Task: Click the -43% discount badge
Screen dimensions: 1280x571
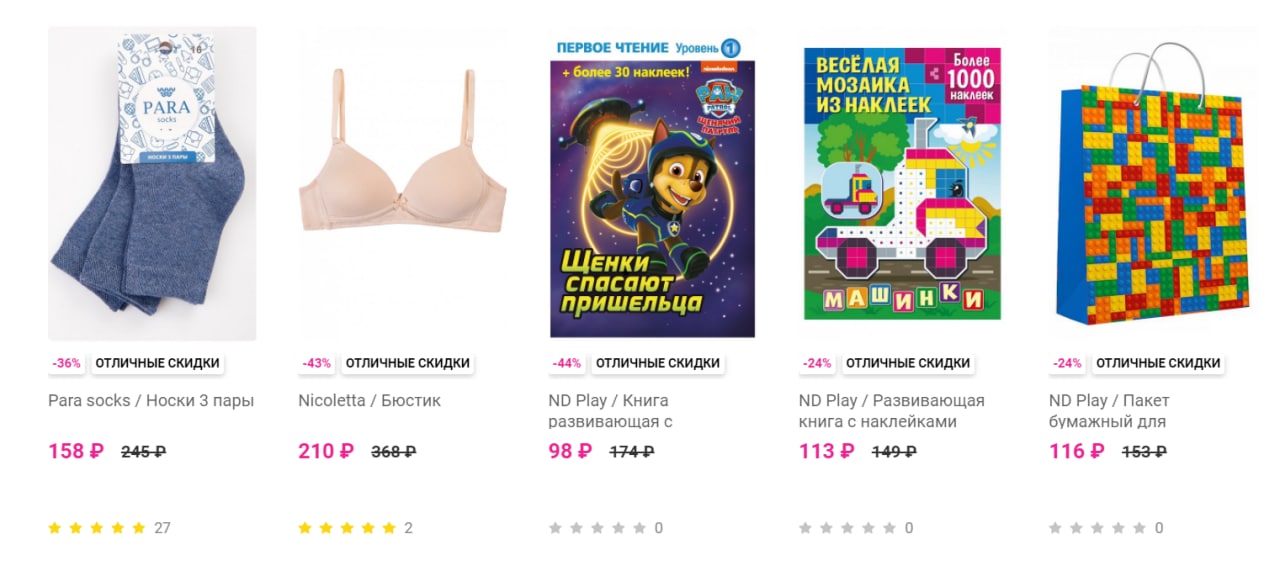Action: click(317, 363)
